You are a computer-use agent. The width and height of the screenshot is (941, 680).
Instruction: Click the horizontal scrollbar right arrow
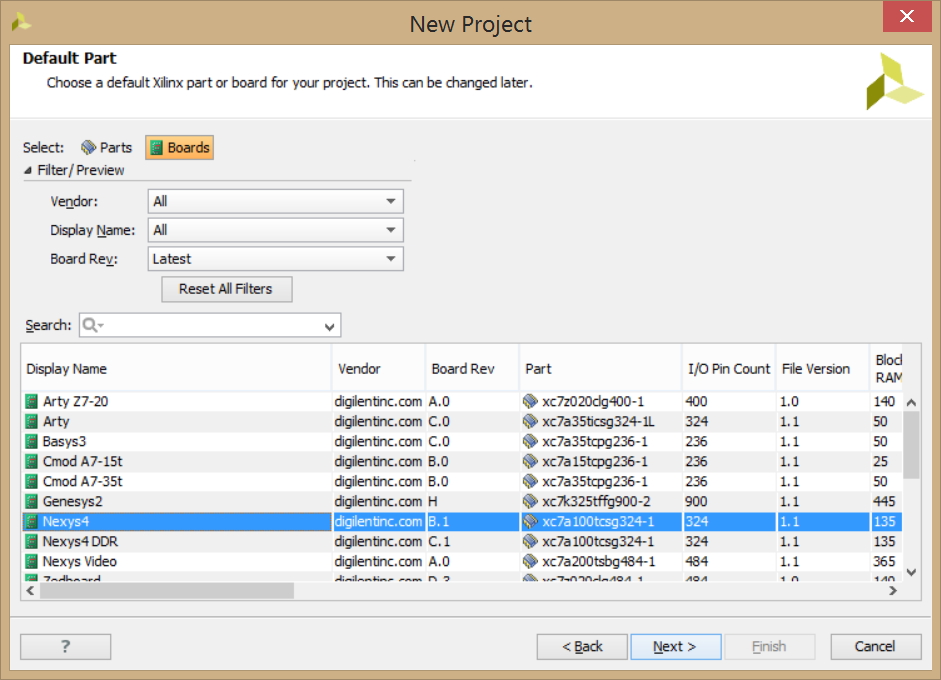tap(893, 591)
